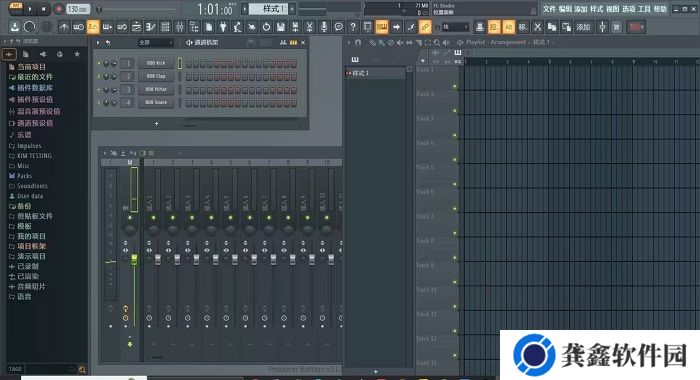
Task: Expand 演示项目 folder in browser
Action: coord(31,256)
